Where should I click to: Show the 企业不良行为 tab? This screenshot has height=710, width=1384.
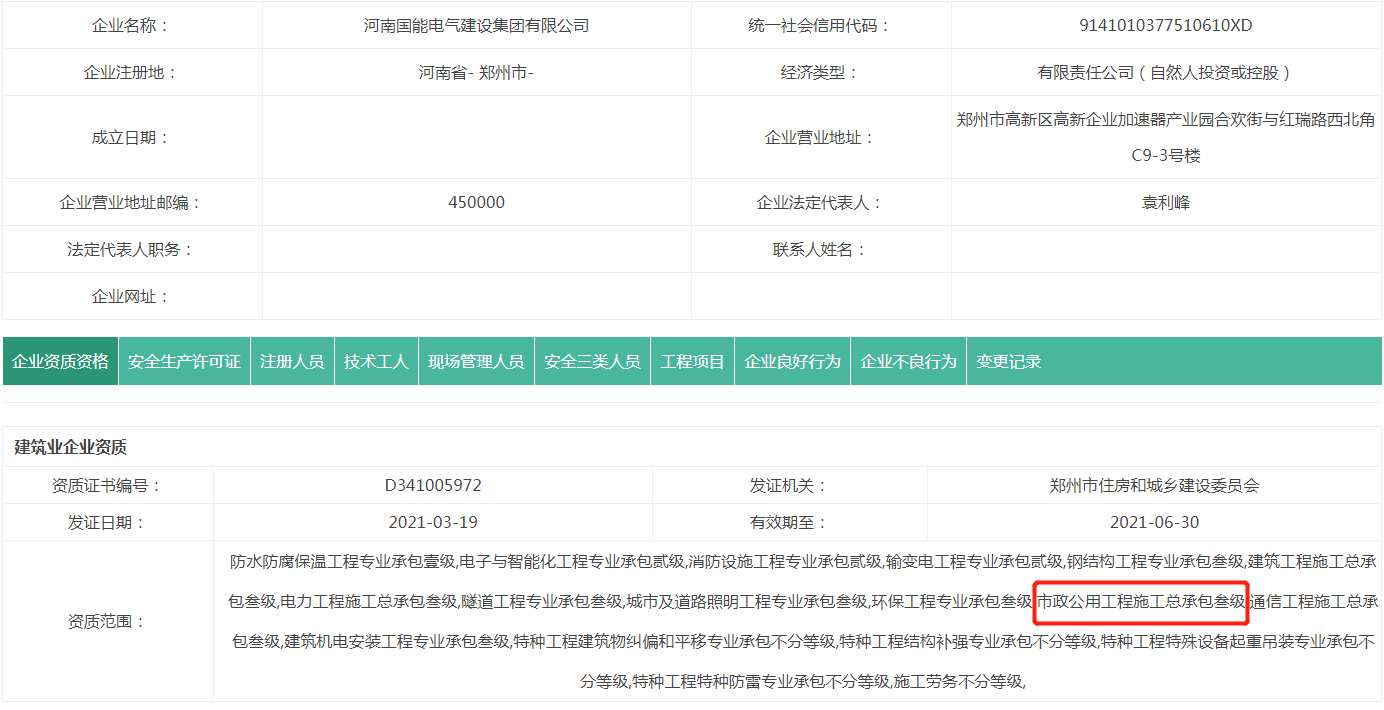tap(908, 361)
